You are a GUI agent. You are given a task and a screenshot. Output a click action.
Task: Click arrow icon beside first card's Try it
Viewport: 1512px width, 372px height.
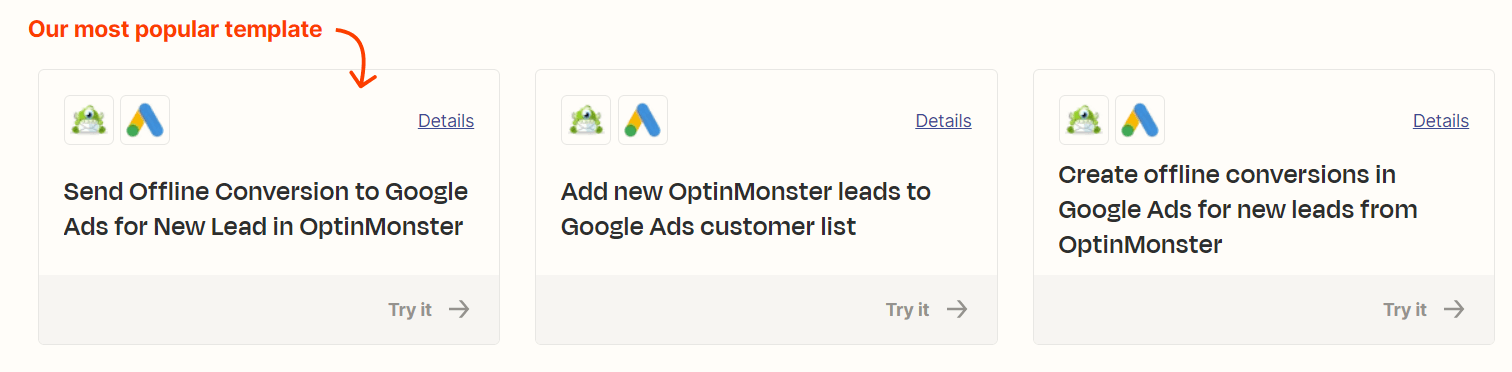tap(459, 309)
